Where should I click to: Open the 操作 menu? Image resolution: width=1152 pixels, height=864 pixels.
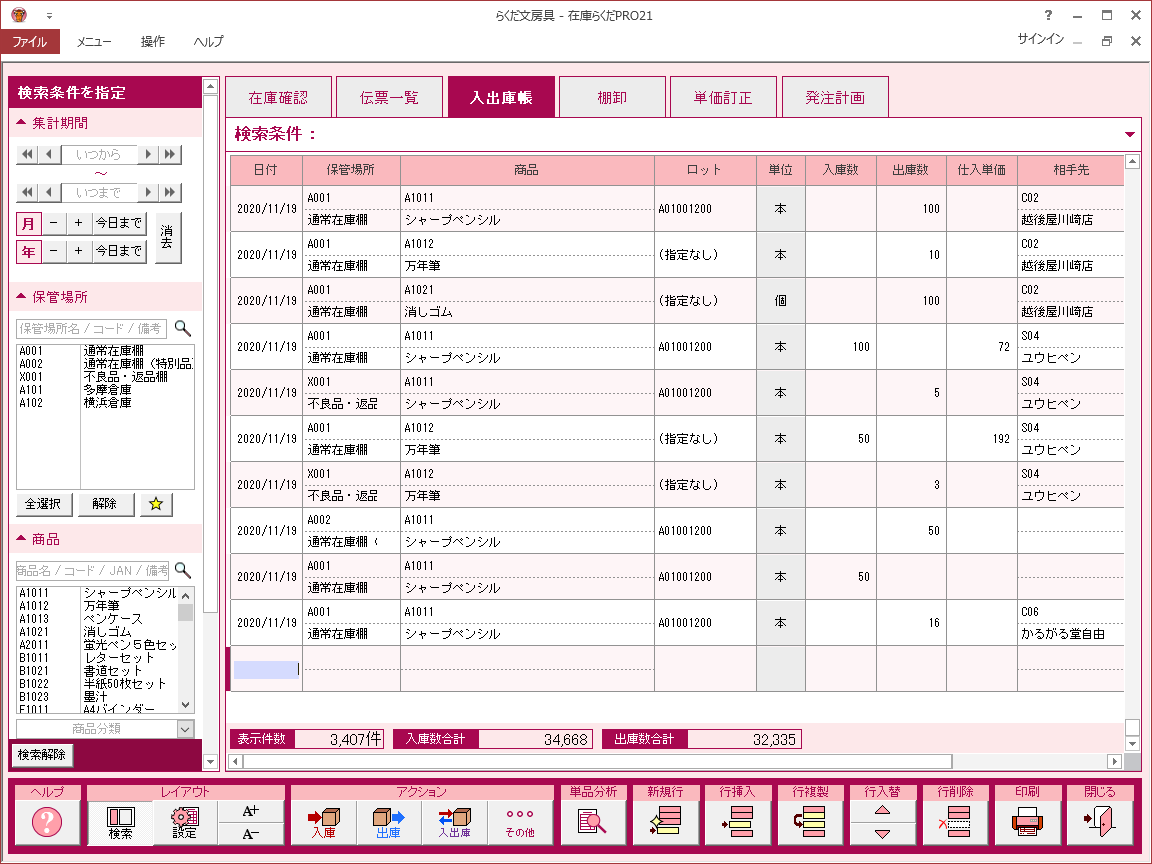click(x=153, y=42)
